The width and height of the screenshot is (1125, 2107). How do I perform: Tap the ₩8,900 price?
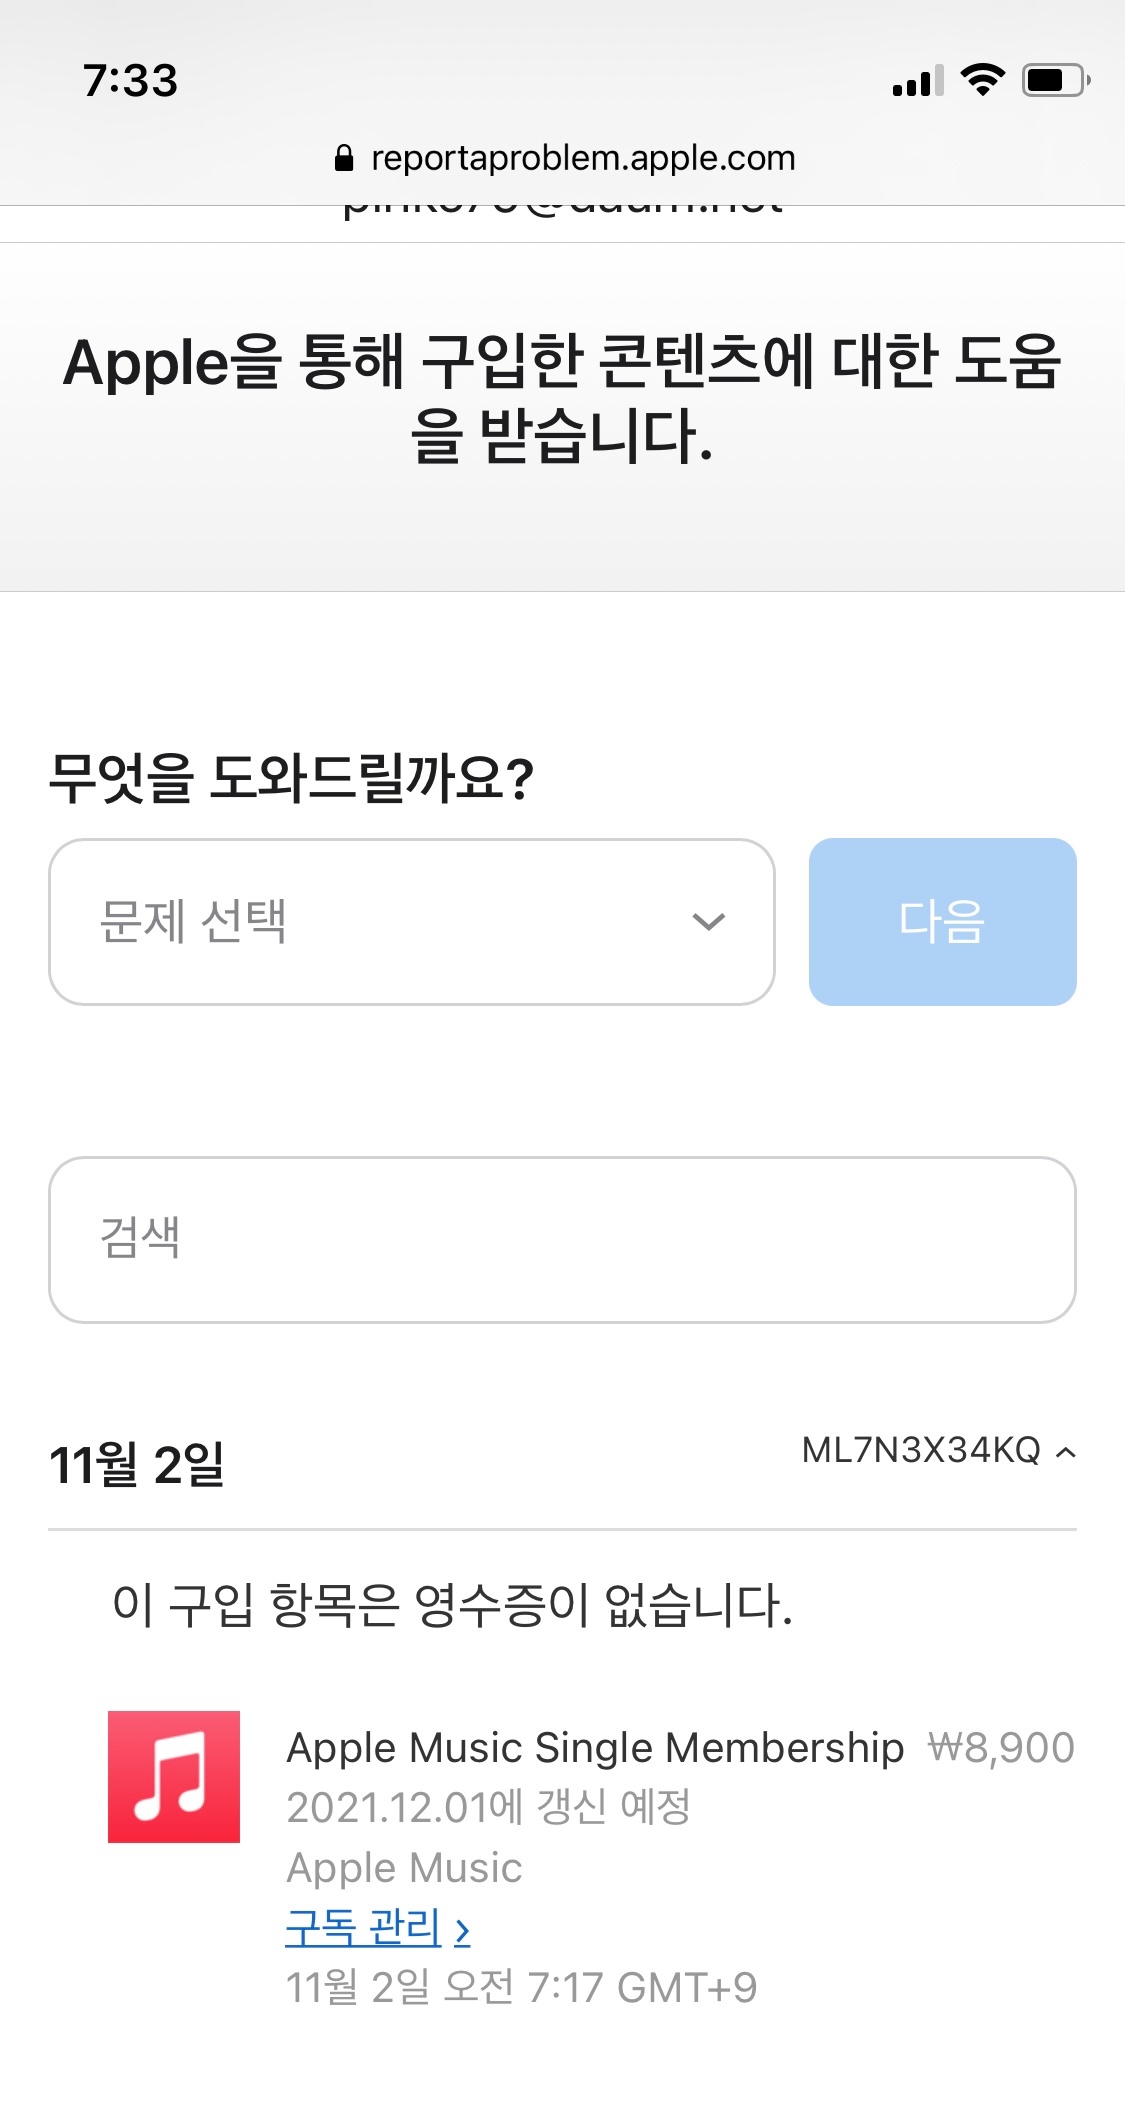pos(1001,1748)
